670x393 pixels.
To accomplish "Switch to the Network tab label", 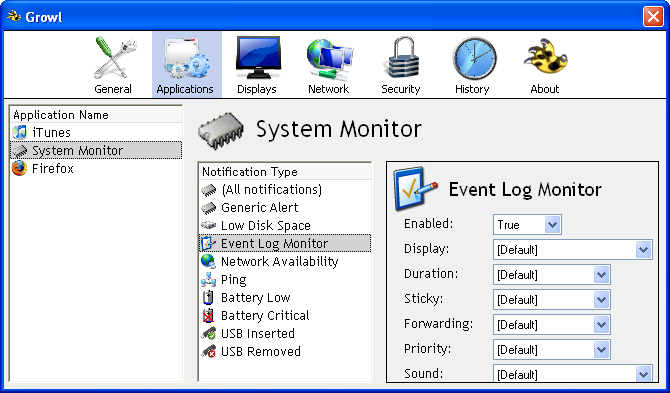I will pos(329,89).
